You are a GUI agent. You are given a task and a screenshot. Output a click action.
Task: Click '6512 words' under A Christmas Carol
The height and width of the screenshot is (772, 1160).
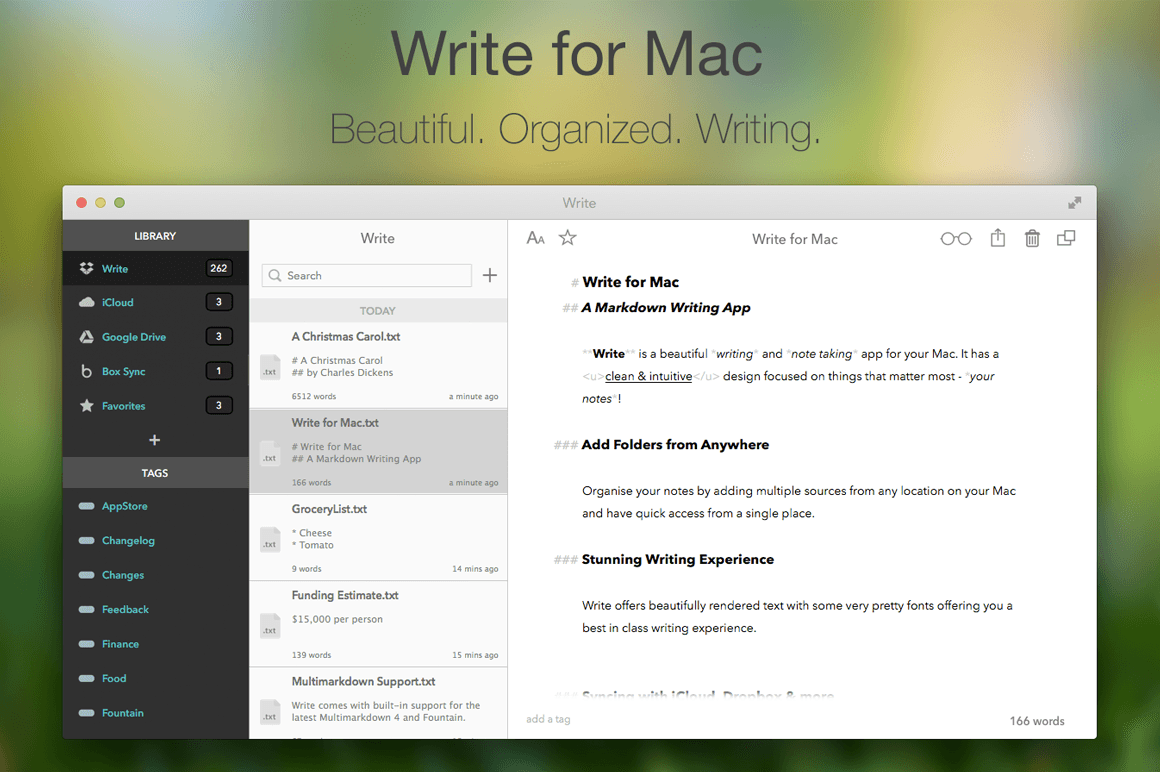pos(314,396)
